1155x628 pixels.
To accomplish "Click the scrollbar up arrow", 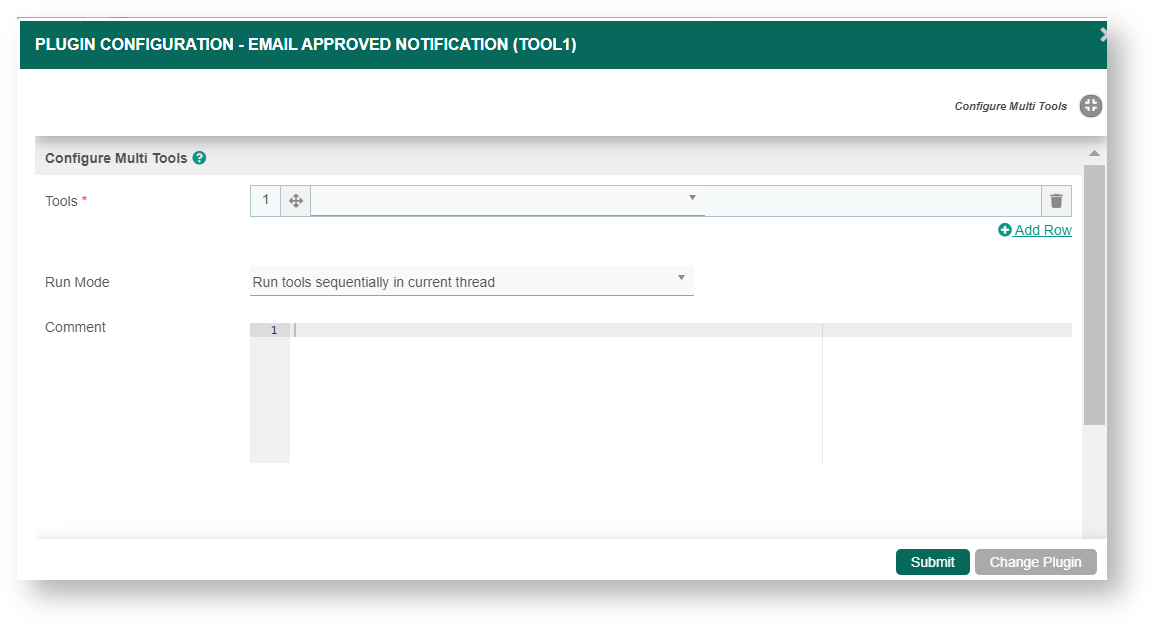I will [x=1094, y=153].
